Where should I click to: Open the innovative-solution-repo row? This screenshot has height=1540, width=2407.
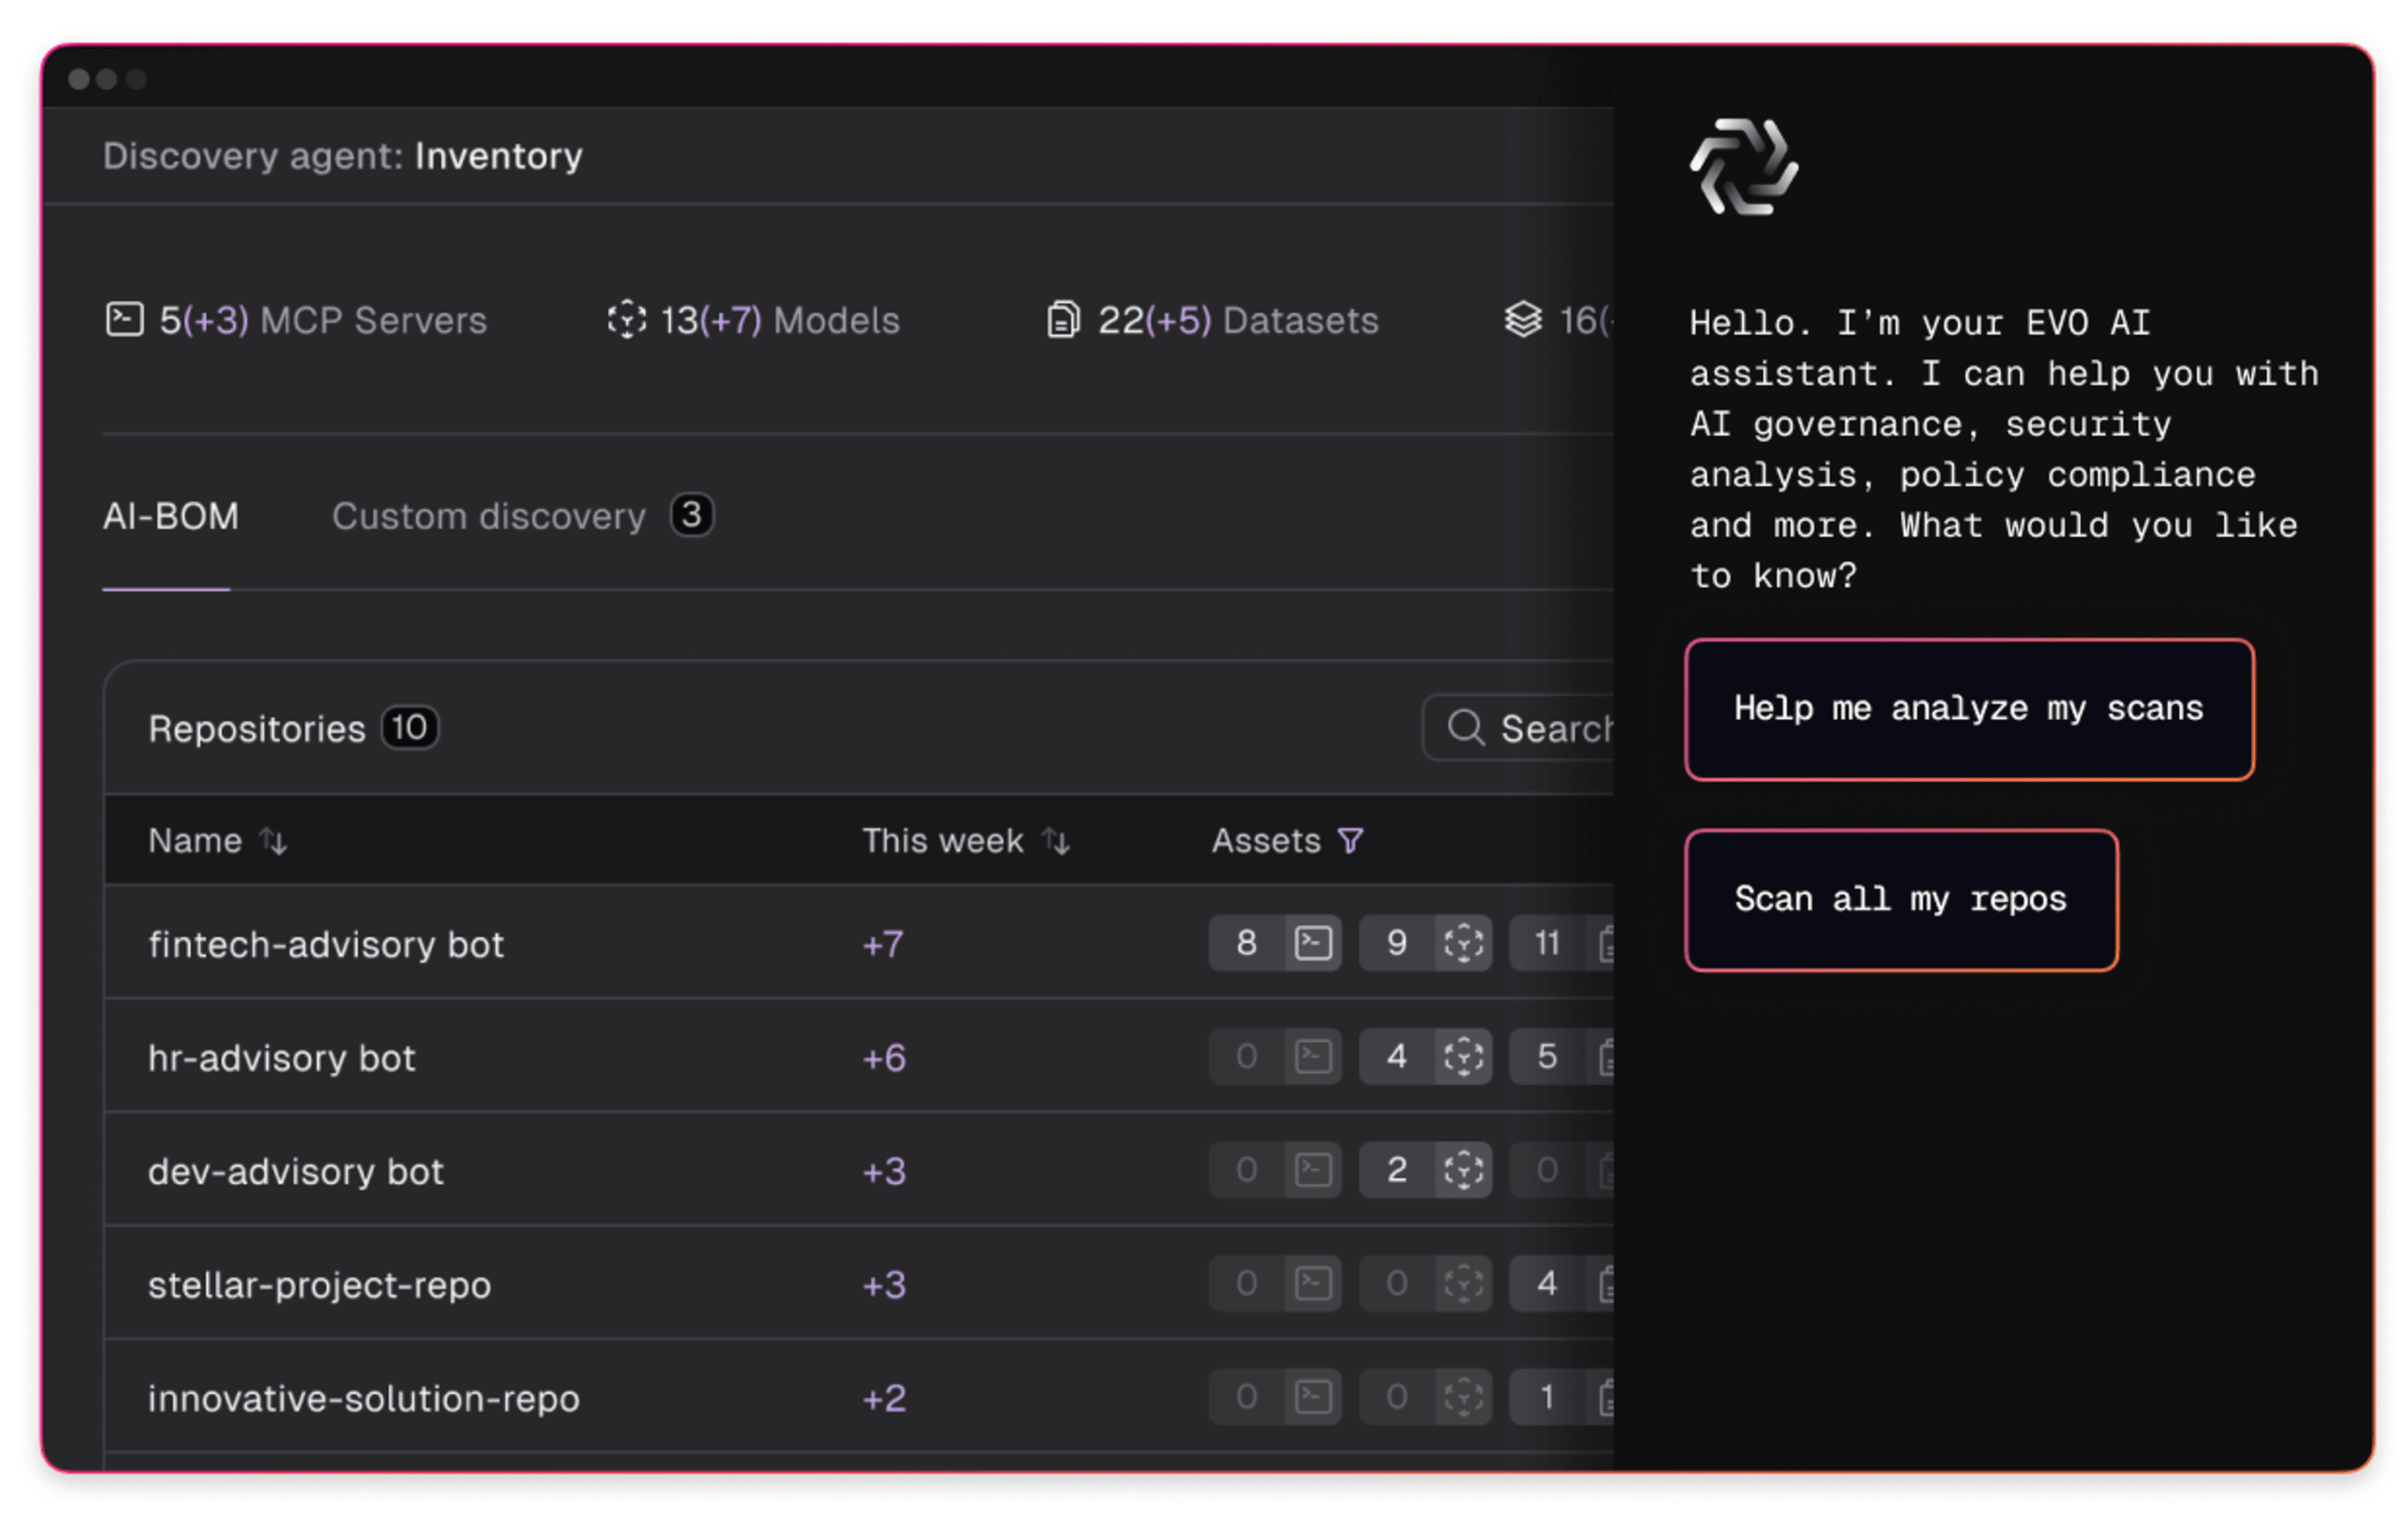coord(363,1398)
